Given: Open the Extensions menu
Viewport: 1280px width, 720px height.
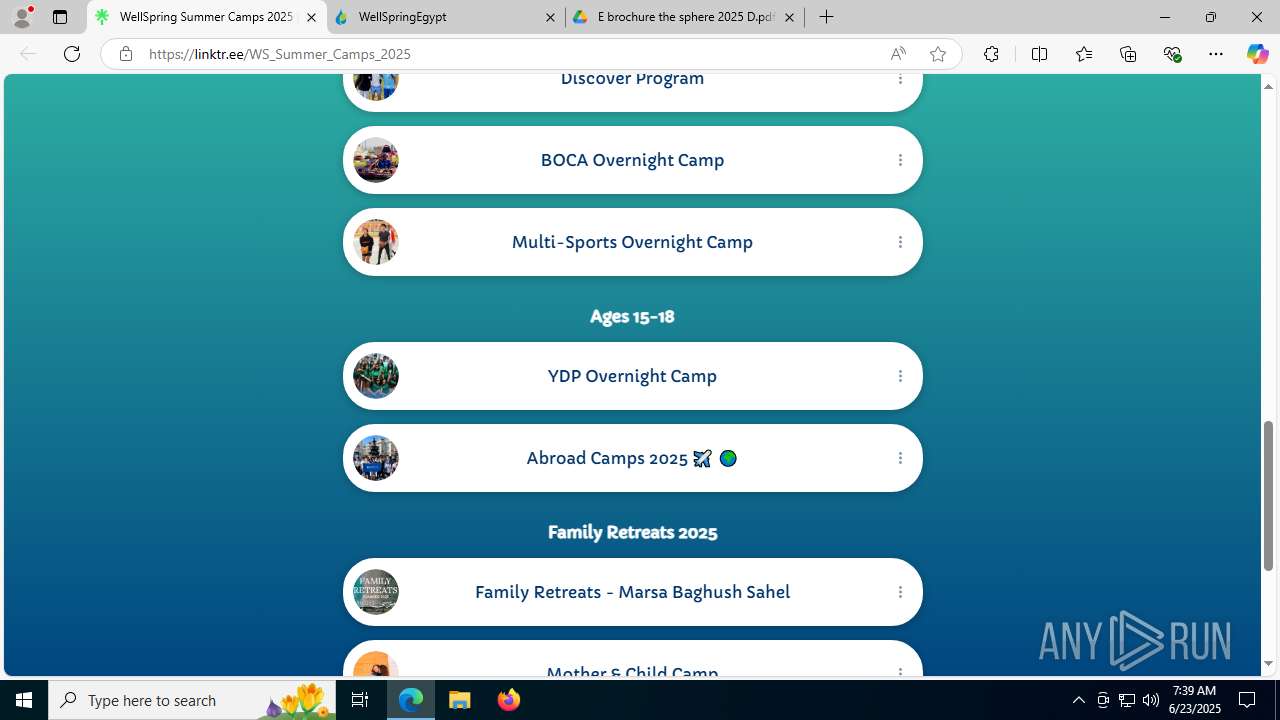Looking at the screenshot, I should pos(991,54).
